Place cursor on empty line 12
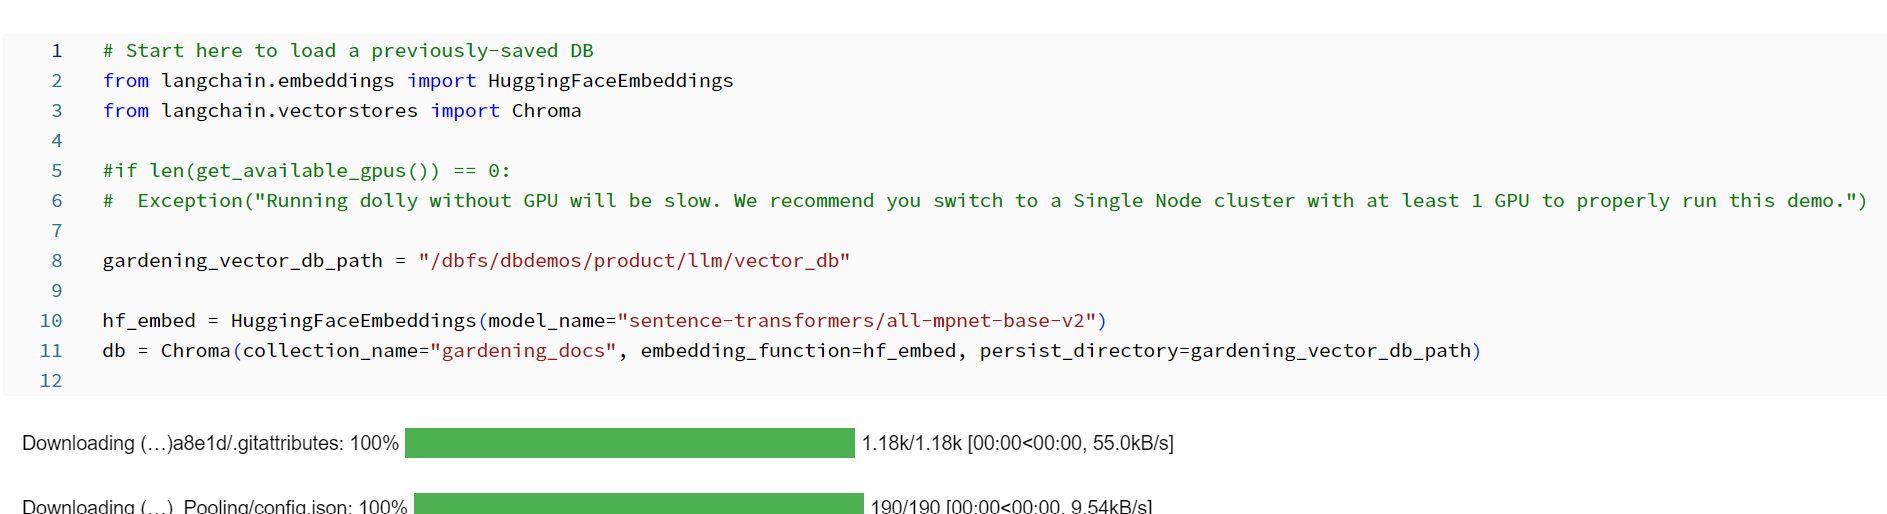Screen dimensions: 1887x514 click(400, 381)
